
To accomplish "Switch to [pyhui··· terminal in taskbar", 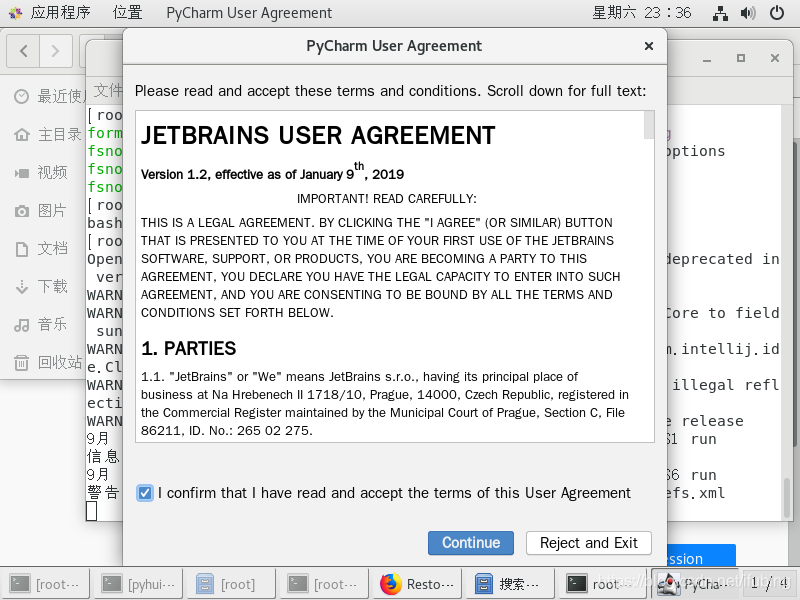I will pos(138,584).
